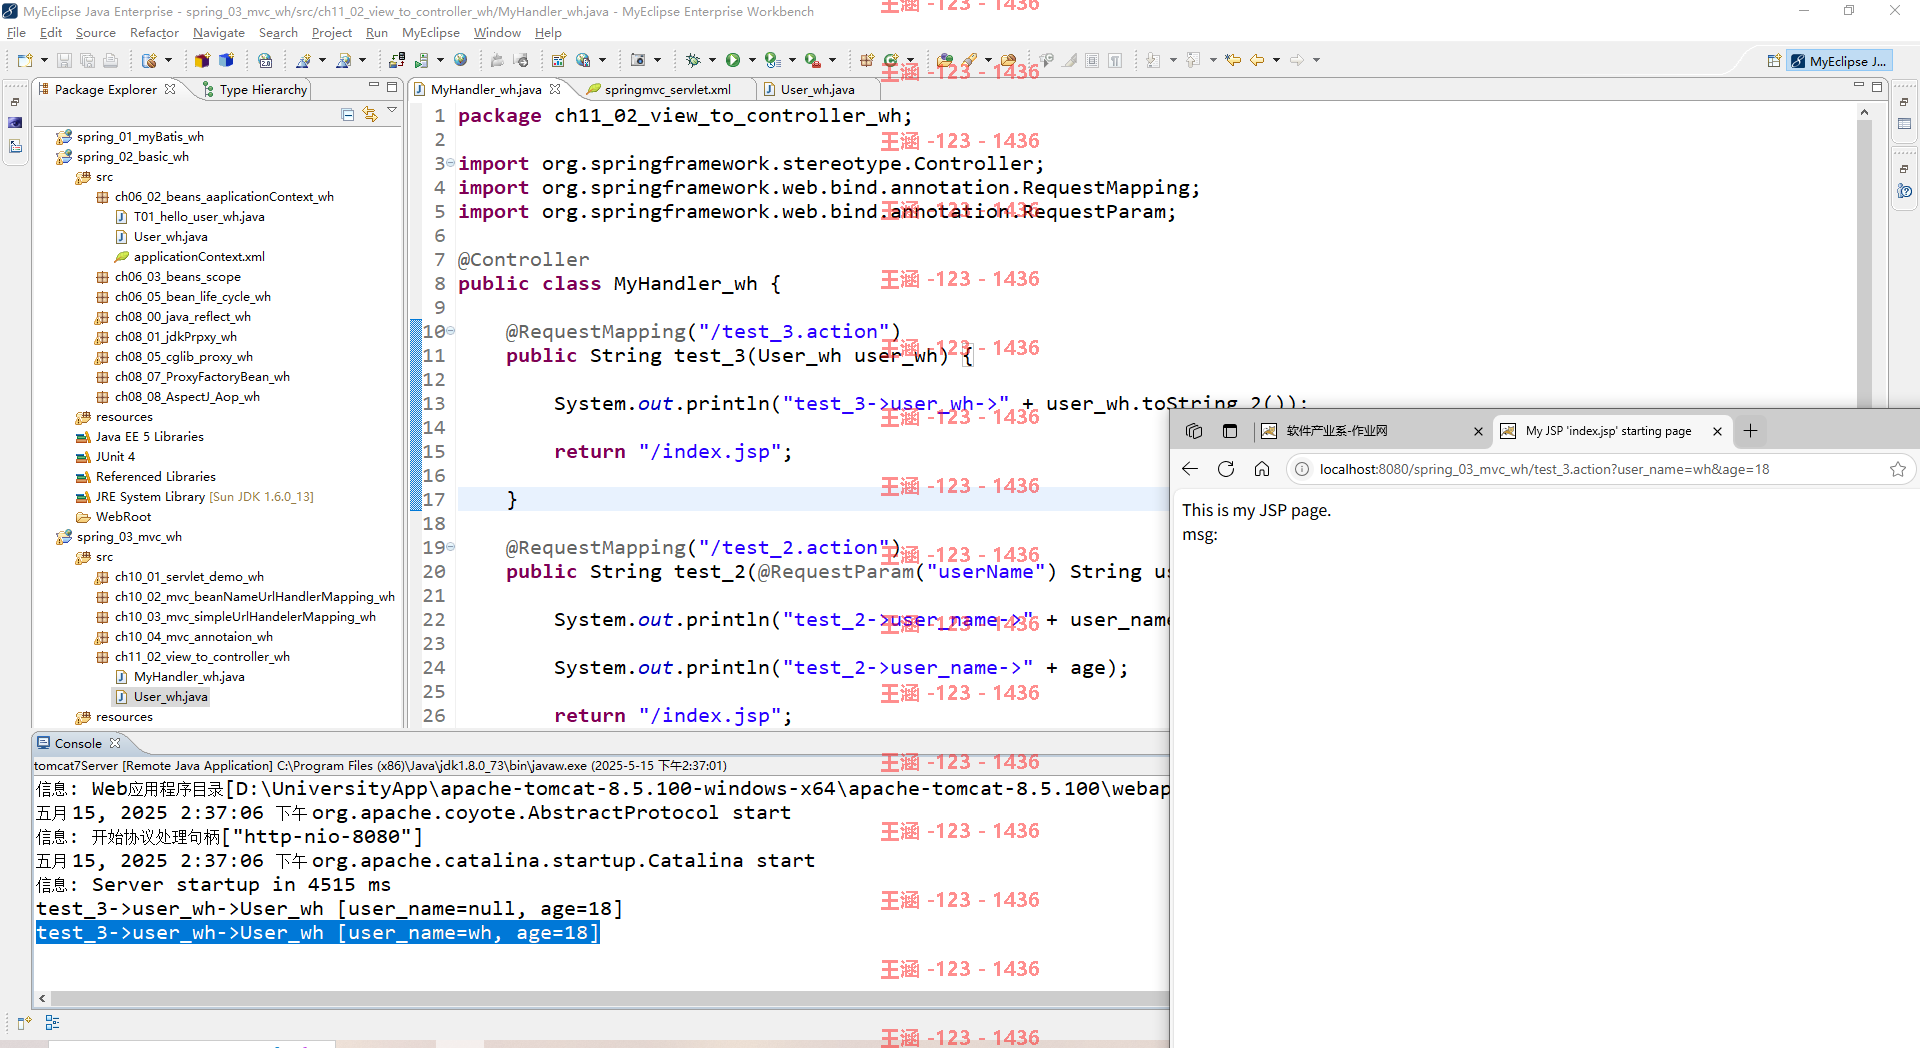This screenshot has height=1048, width=1920.
Task: Click the browser tab actions icon
Action: coord(1194,431)
